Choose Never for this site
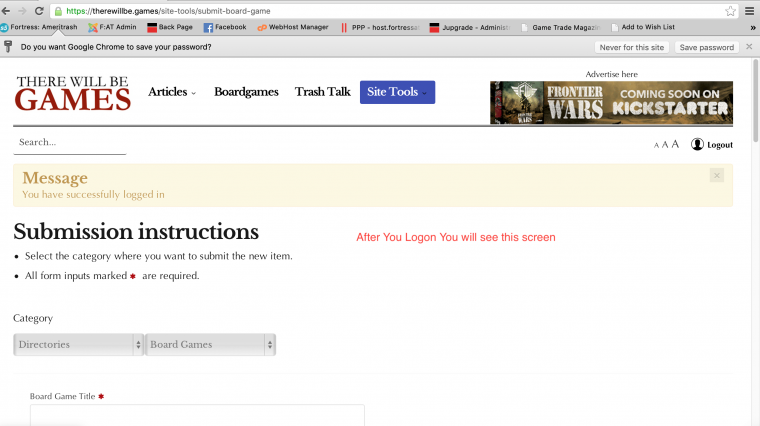 coord(632,47)
